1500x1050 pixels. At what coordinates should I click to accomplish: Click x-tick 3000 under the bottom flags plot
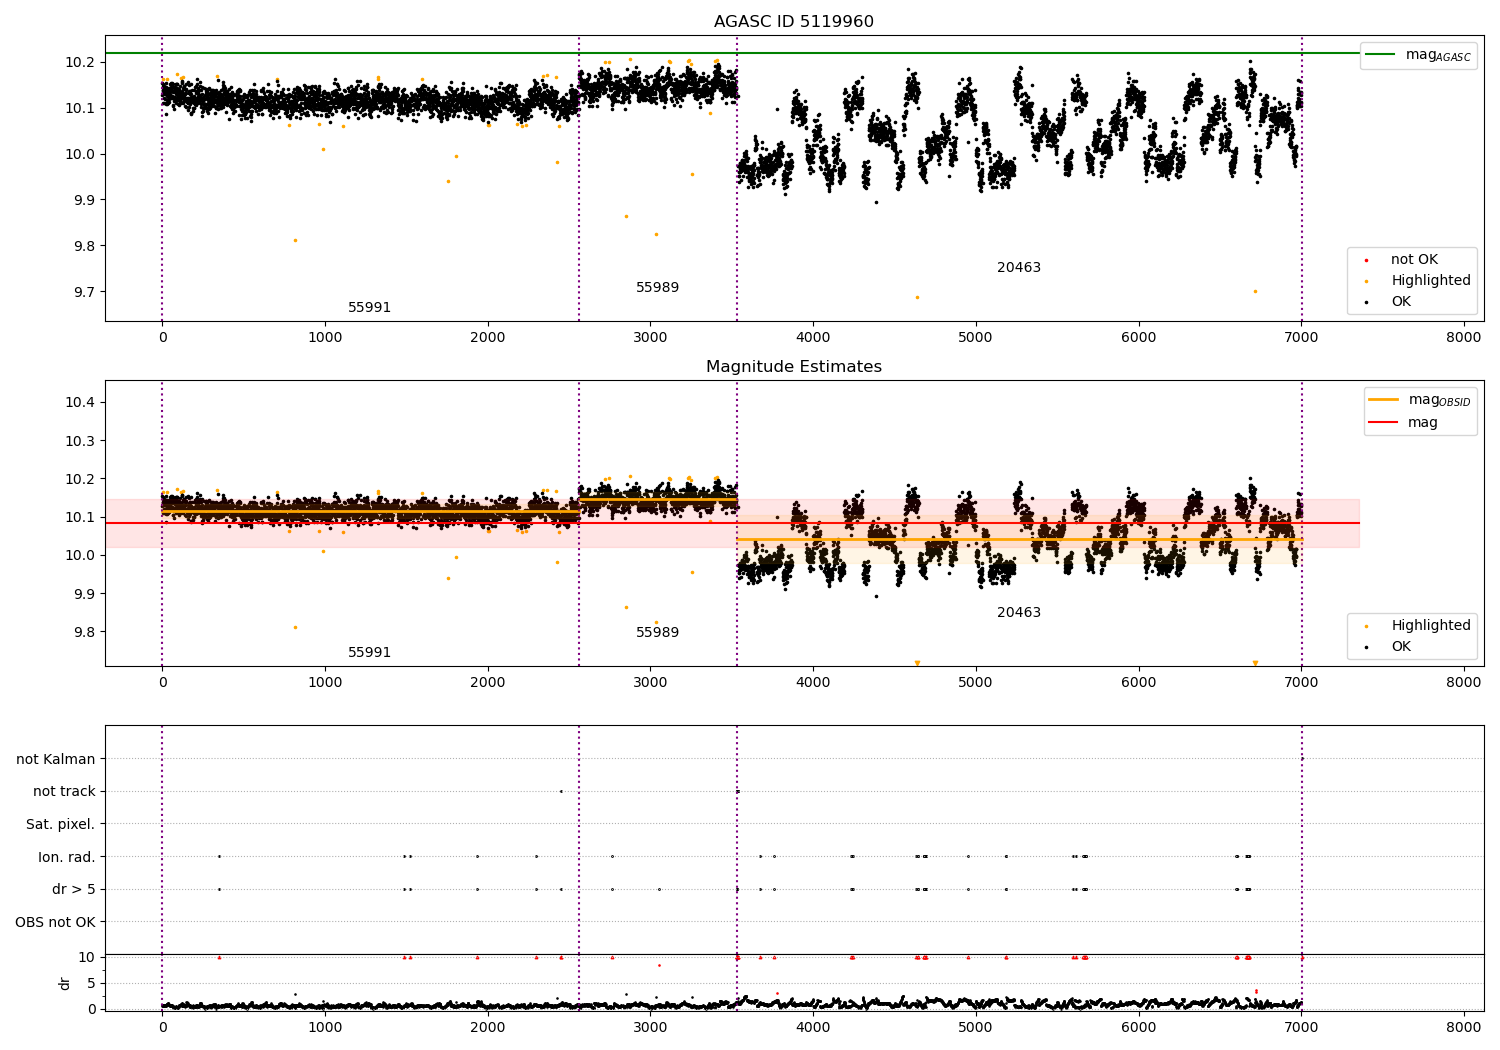coord(650,1026)
